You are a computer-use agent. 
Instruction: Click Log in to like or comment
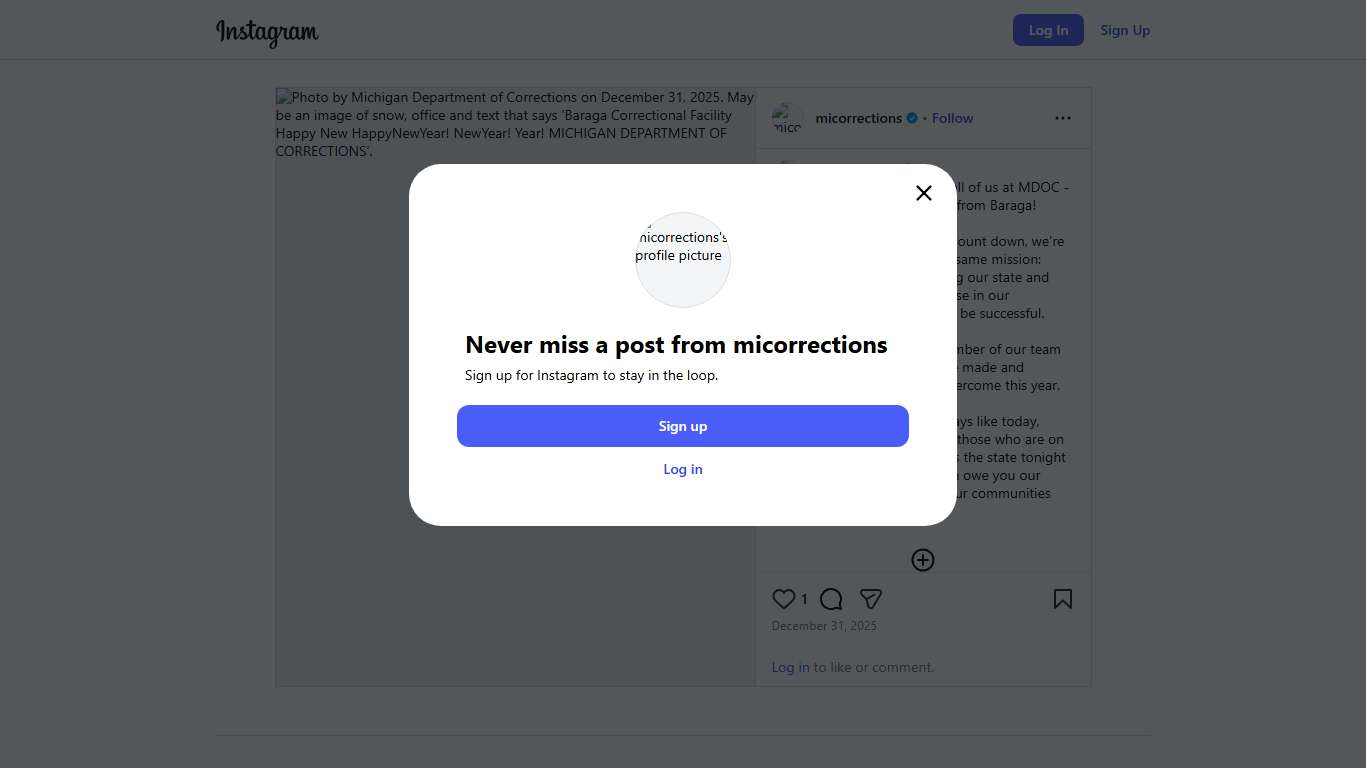[790, 667]
